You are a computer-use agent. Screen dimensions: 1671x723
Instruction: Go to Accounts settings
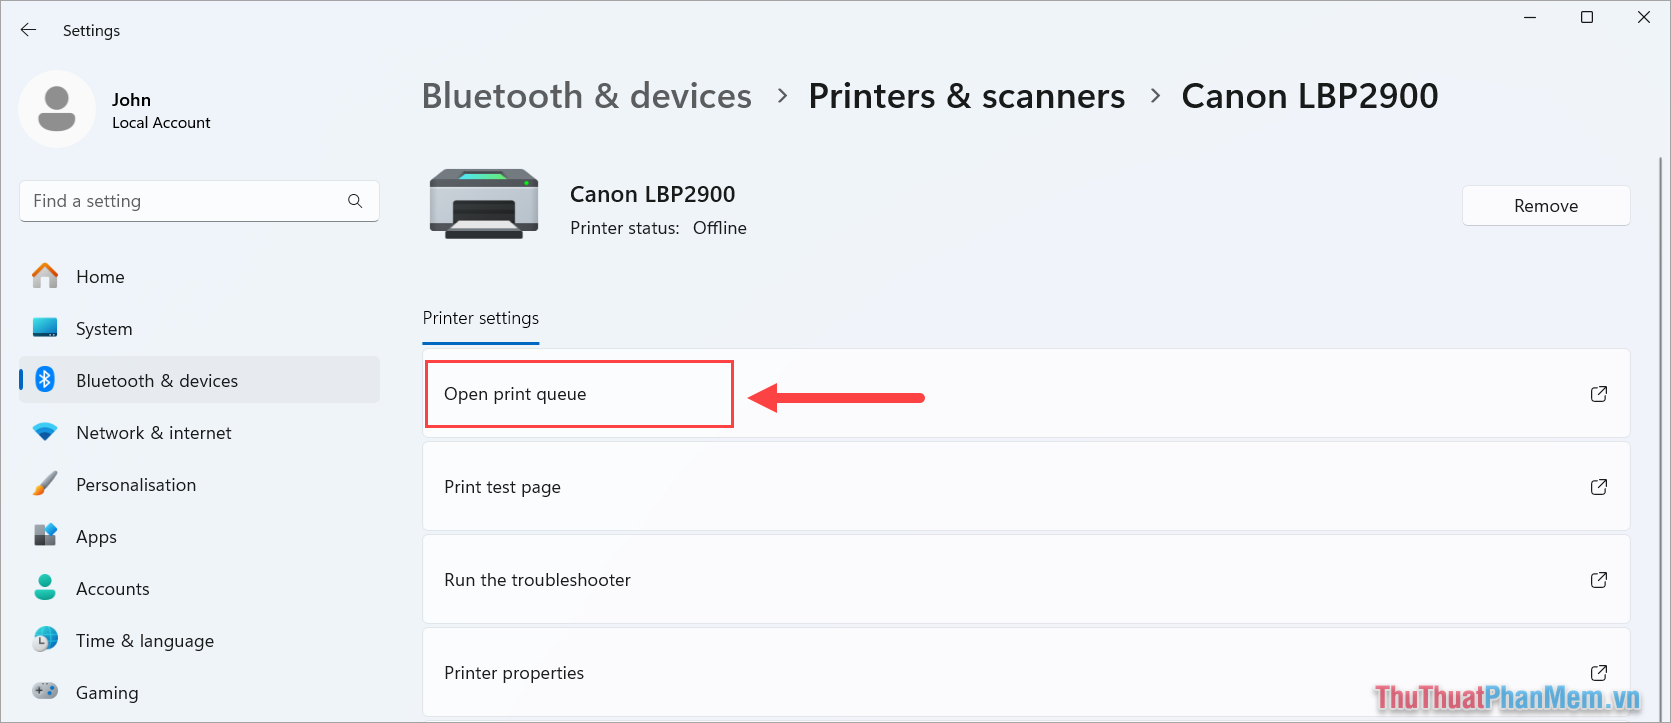[x=199, y=589]
